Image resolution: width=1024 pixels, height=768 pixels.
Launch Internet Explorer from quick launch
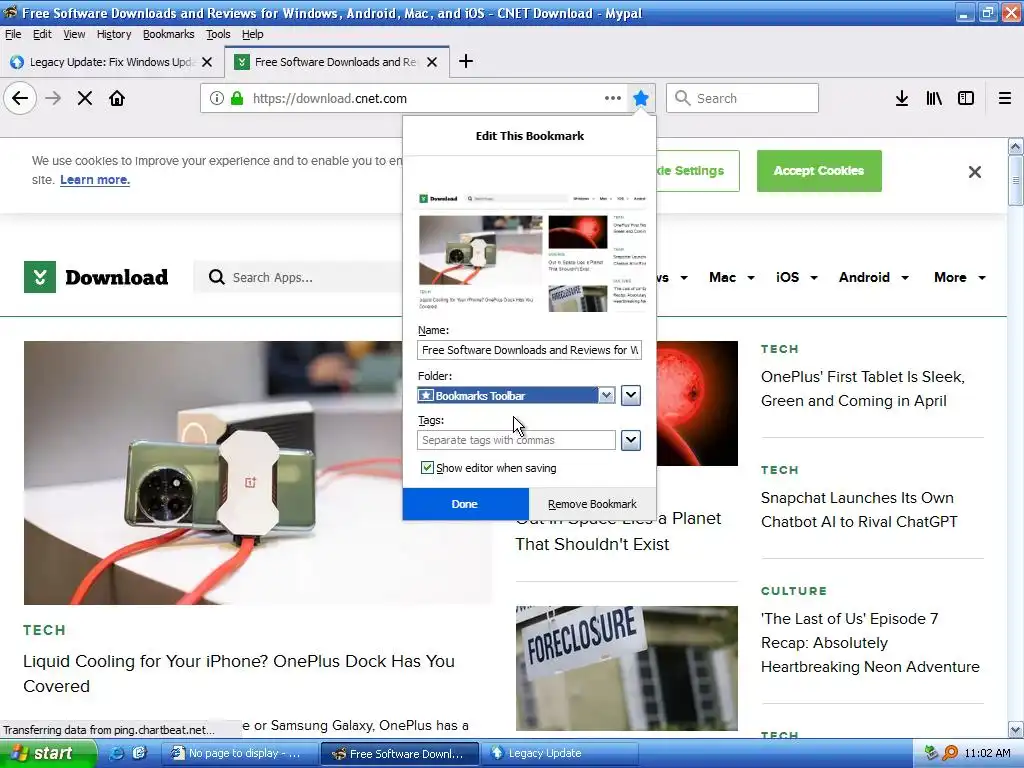point(117,753)
